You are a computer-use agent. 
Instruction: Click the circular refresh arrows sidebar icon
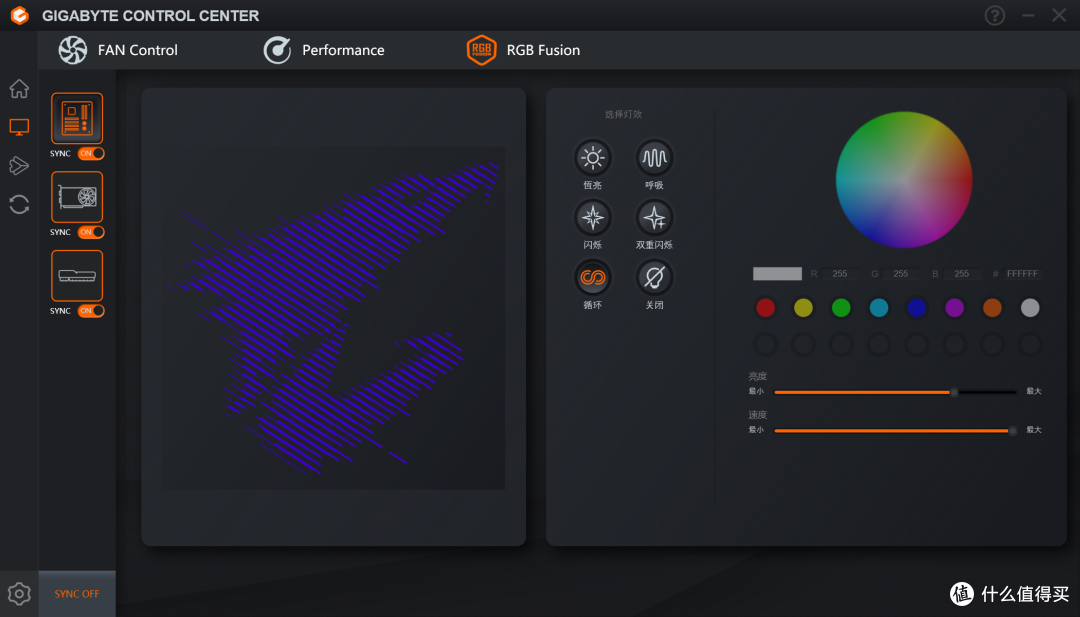[x=19, y=204]
